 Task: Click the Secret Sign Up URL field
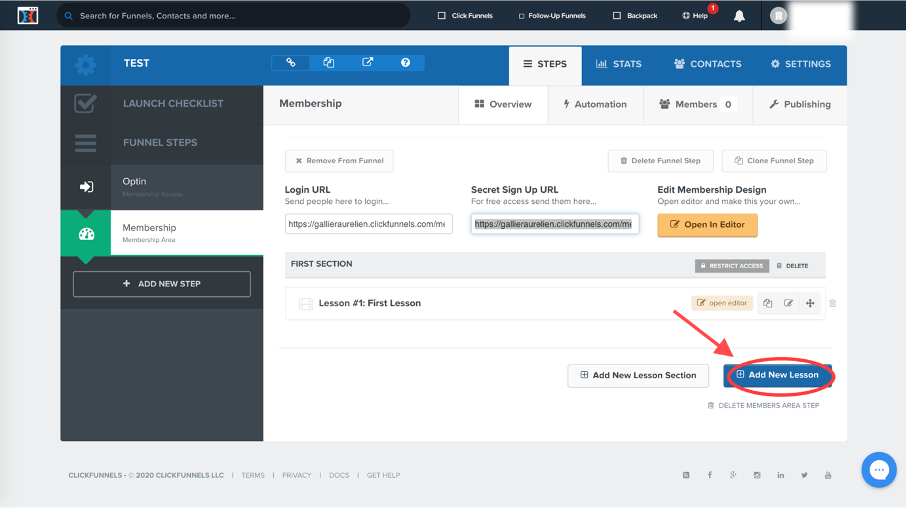coord(555,224)
